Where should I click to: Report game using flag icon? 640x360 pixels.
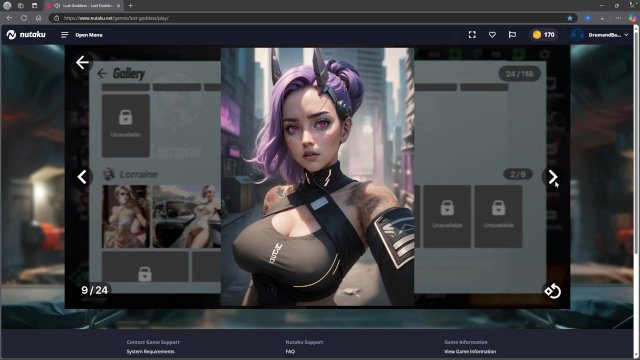(512, 35)
